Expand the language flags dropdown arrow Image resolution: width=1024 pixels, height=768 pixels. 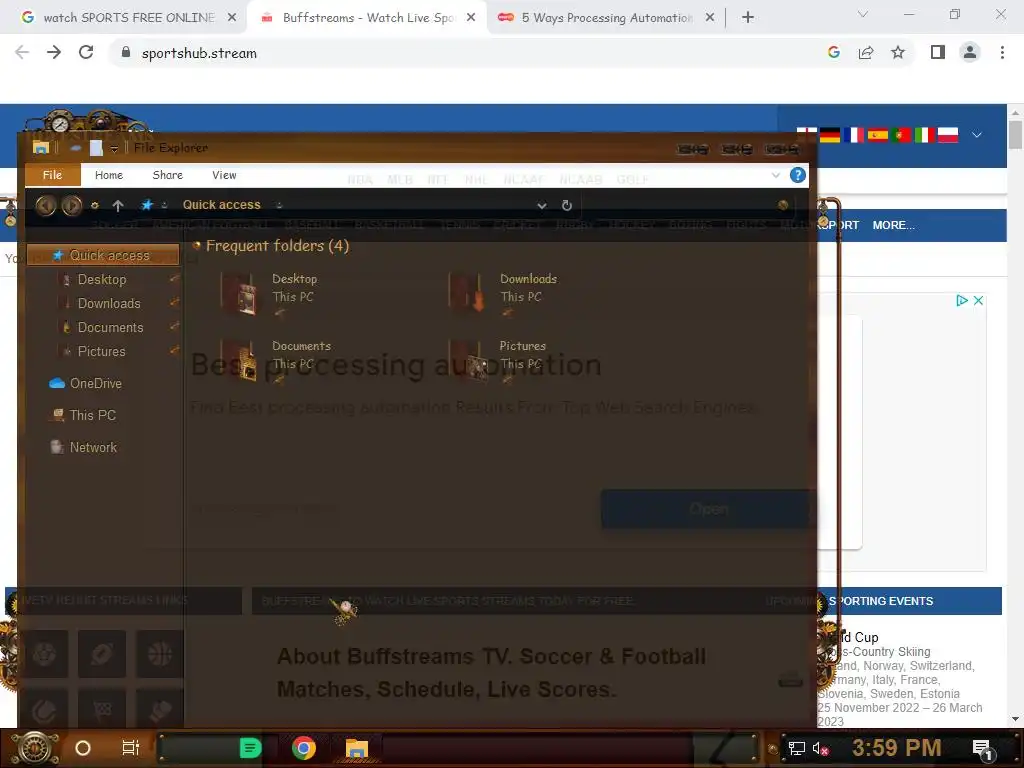point(977,135)
